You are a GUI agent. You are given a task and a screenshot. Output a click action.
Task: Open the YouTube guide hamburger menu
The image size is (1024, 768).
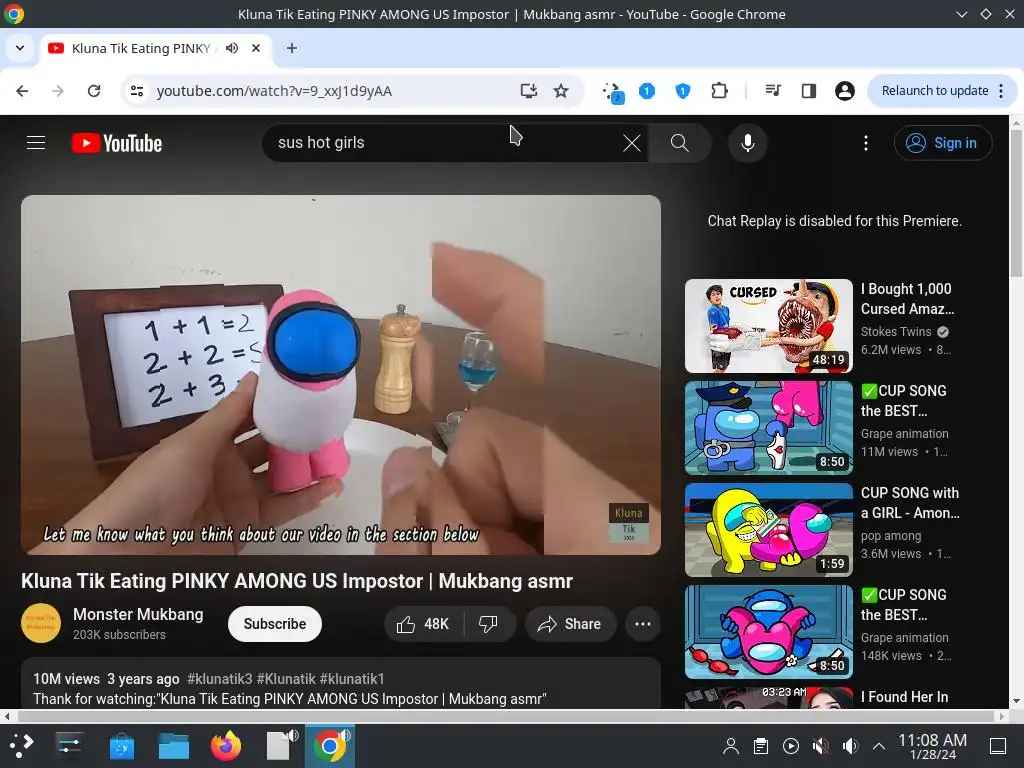(x=36, y=142)
